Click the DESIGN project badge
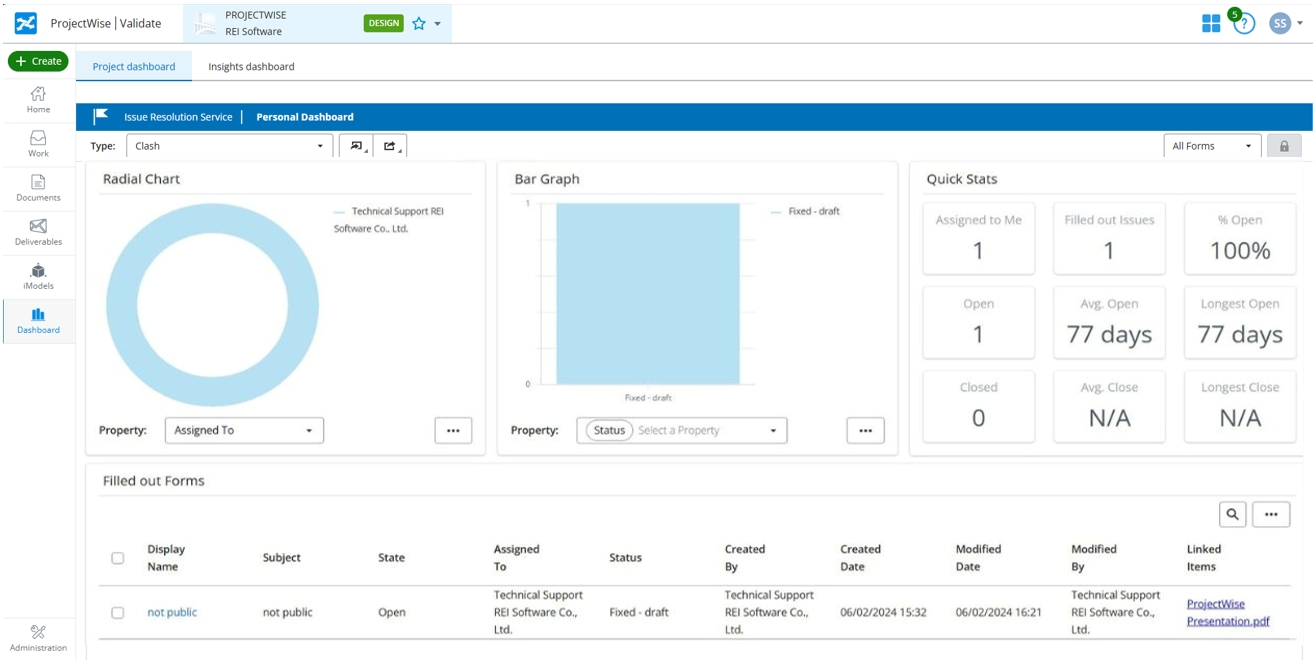Screen dimensions: 1313x661 point(384,23)
